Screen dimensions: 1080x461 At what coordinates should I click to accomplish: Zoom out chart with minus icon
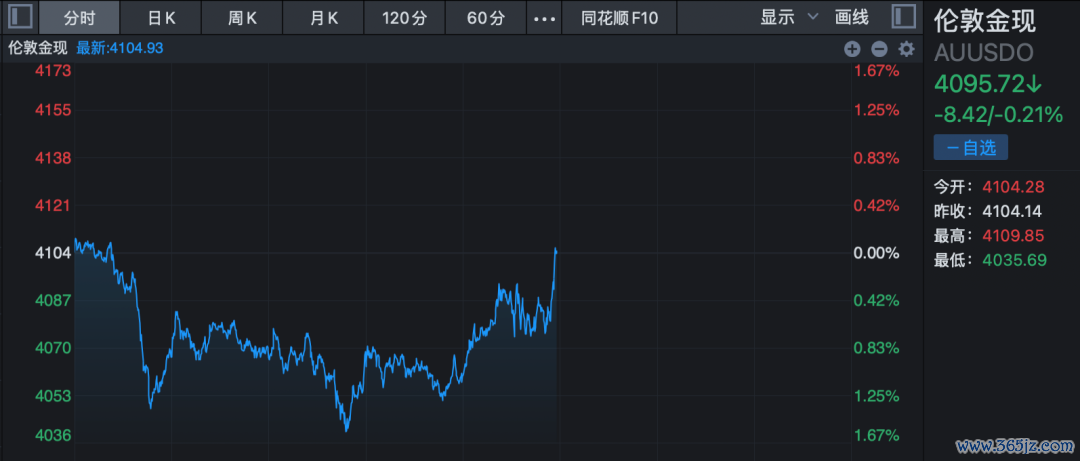pos(879,48)
